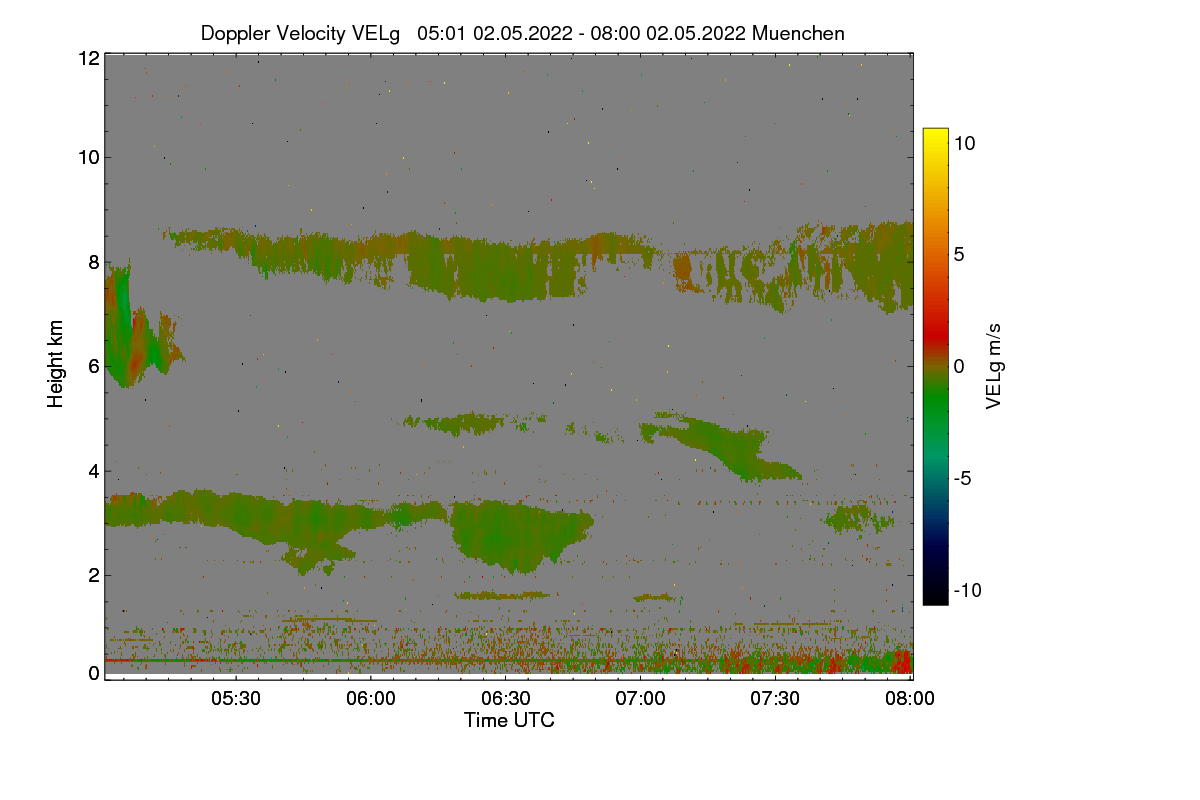
Task: Click the '10' height axis tick label
Action: coord(88,157)
